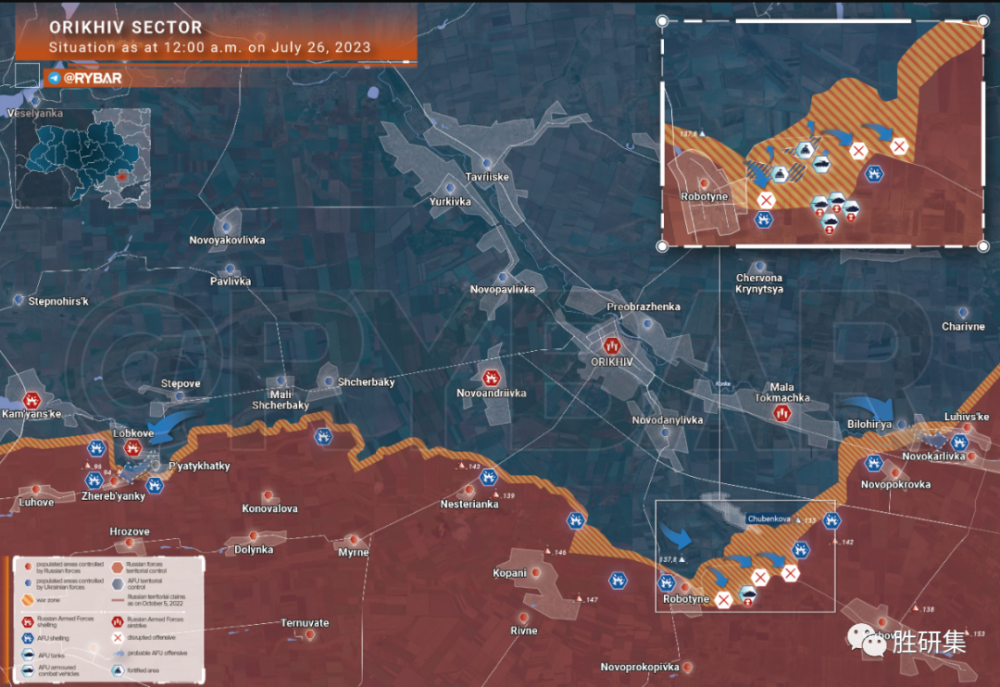The image size is (1000, 687).
Task: Click the Novokarlivka label
Action: click(934, 456)
